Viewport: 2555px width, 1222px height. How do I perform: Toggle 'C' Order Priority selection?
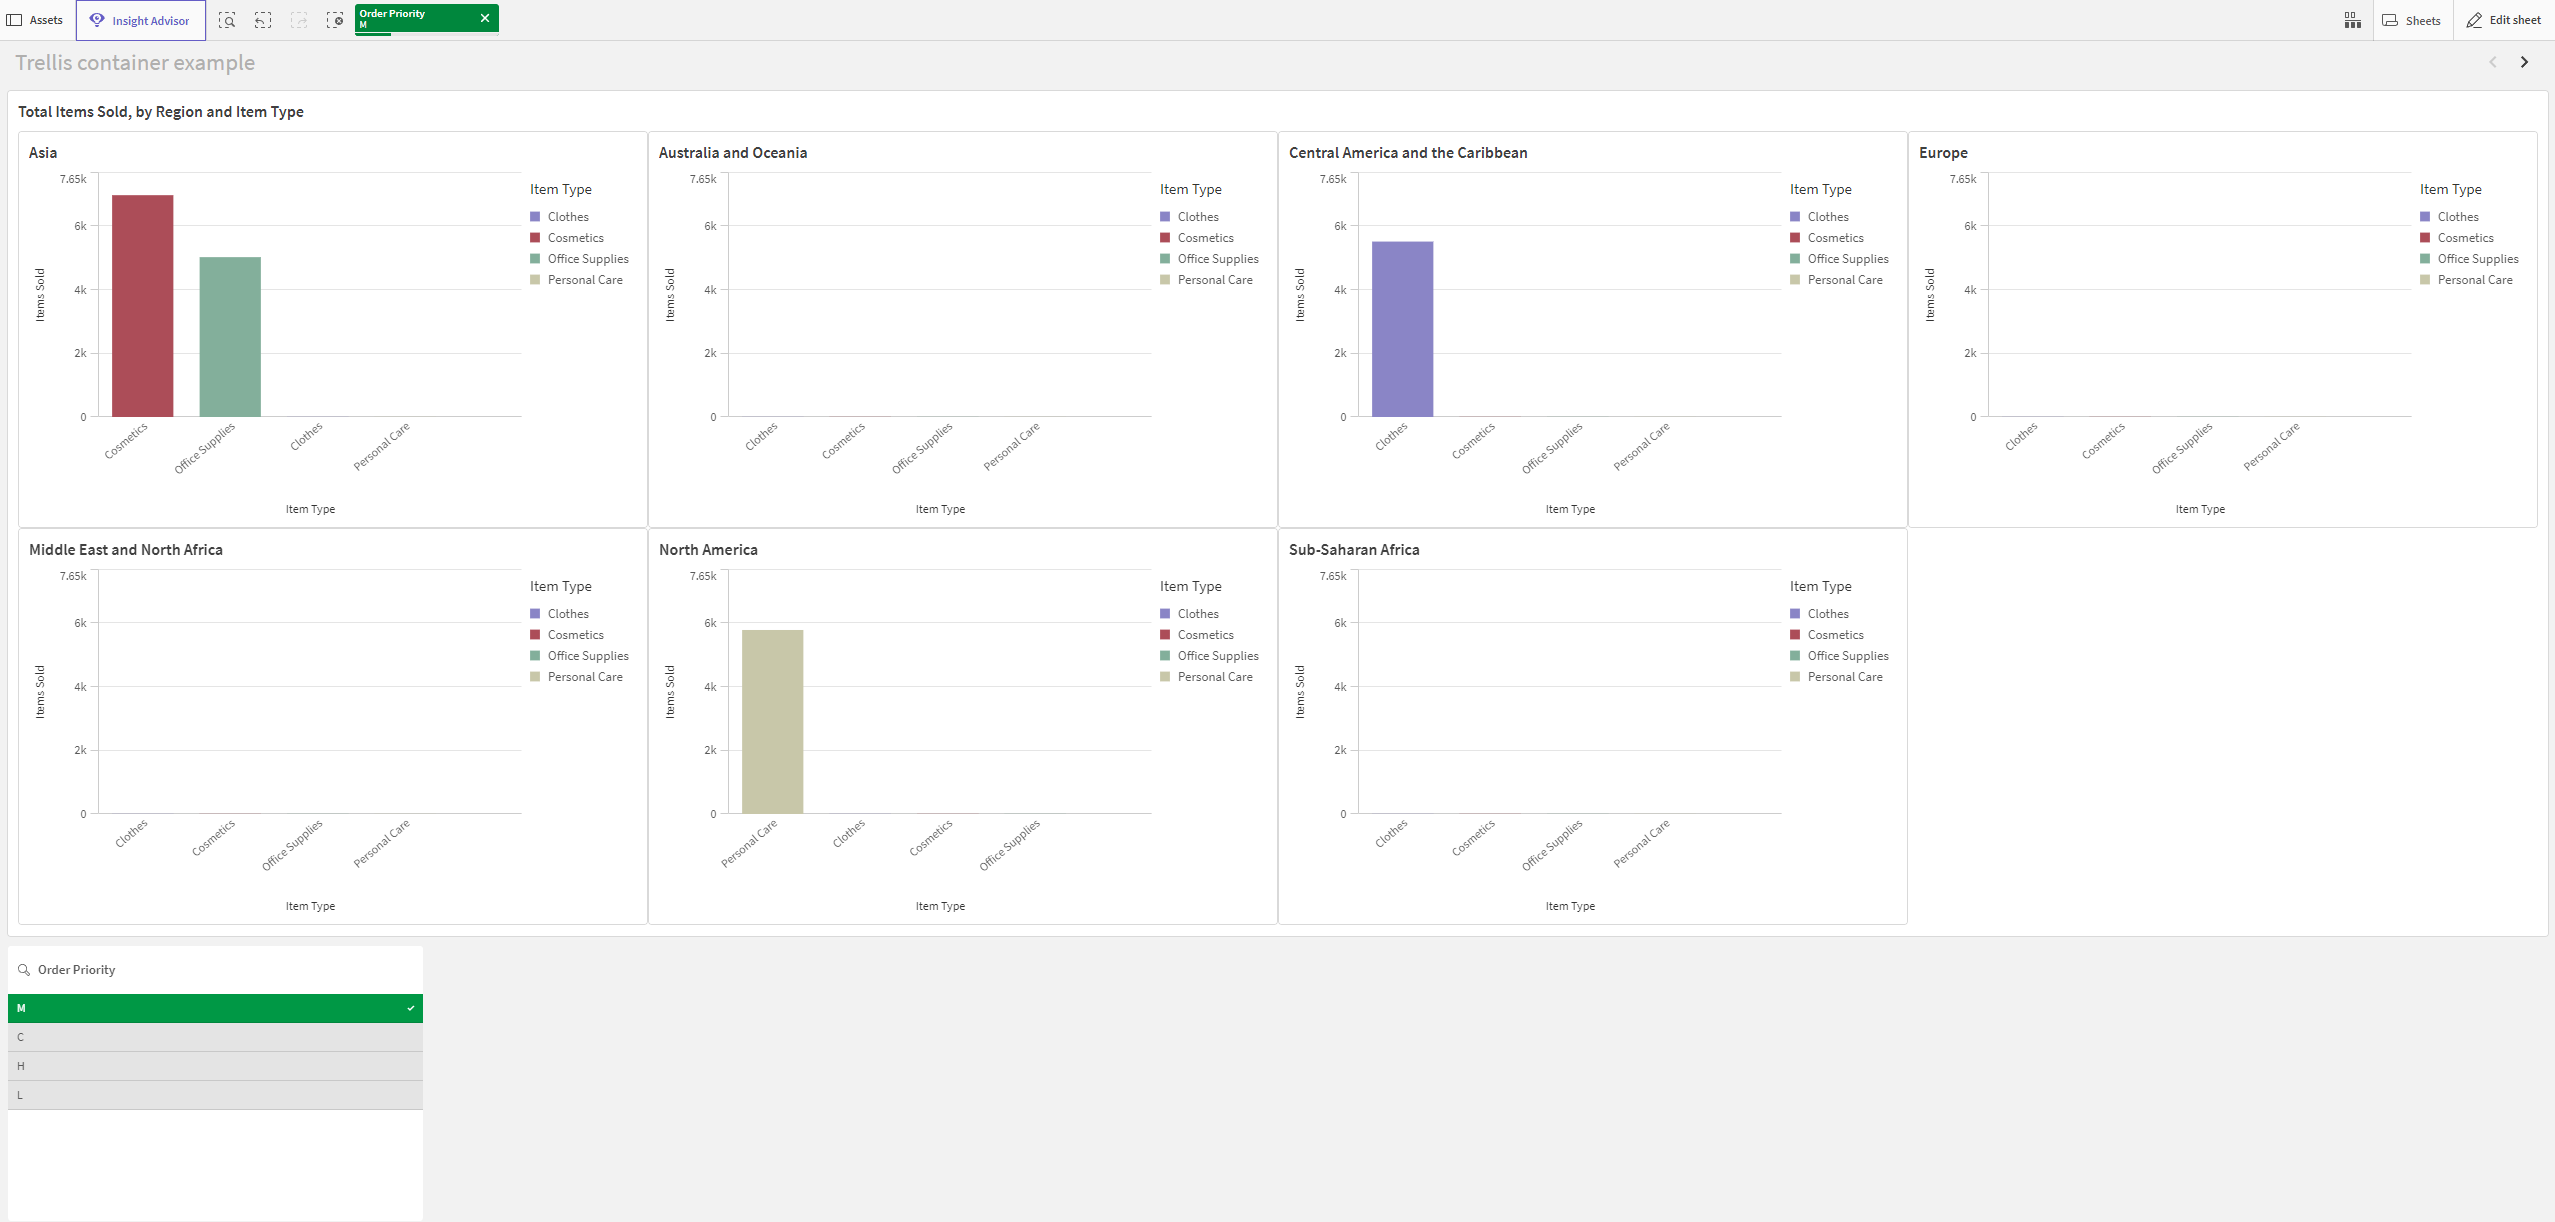click(x=213, y=1036)
